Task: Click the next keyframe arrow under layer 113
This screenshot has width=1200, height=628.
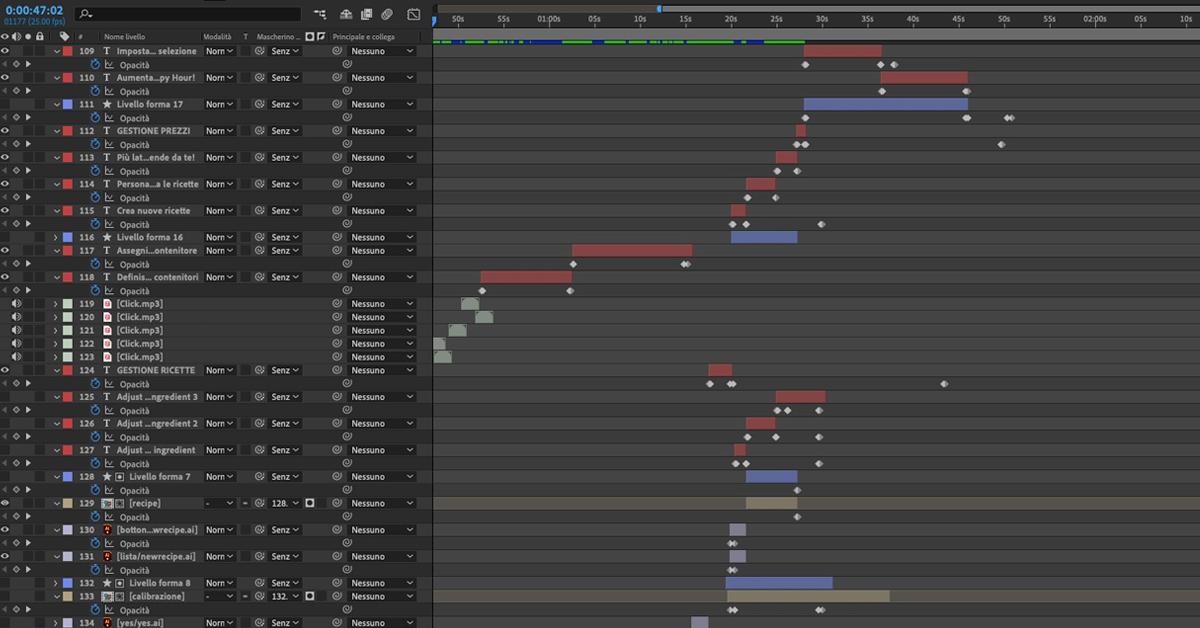Action: (28, 171)
